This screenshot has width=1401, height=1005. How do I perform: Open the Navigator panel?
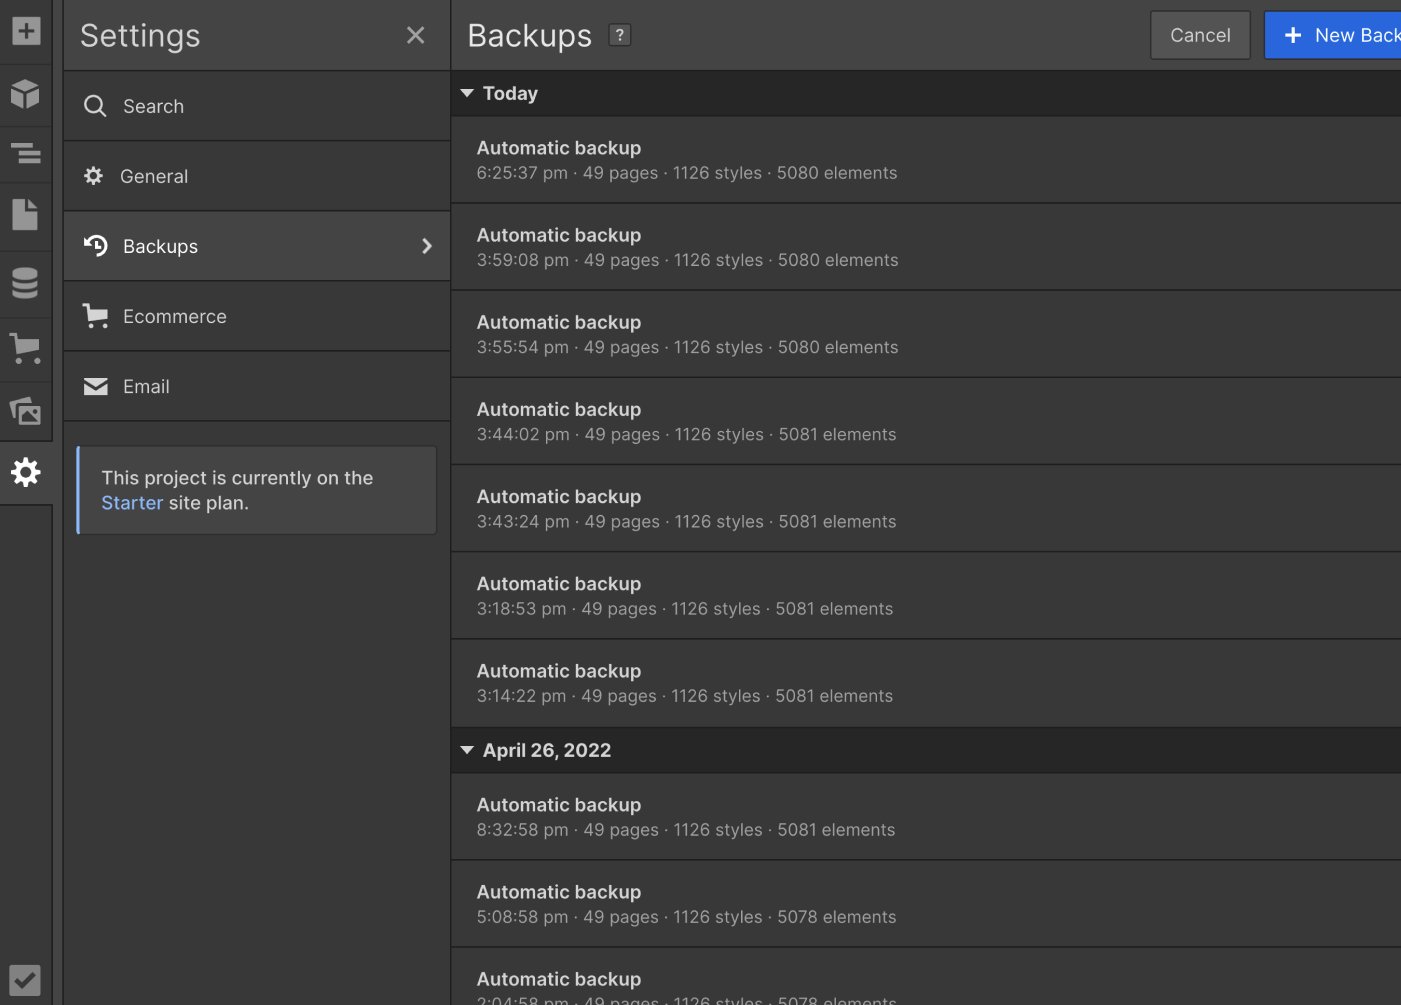click(26, 154)
